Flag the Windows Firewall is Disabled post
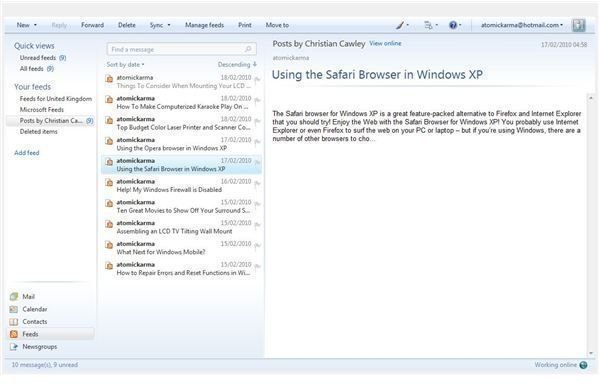This screenshot has height=385, width=600. 257,183
